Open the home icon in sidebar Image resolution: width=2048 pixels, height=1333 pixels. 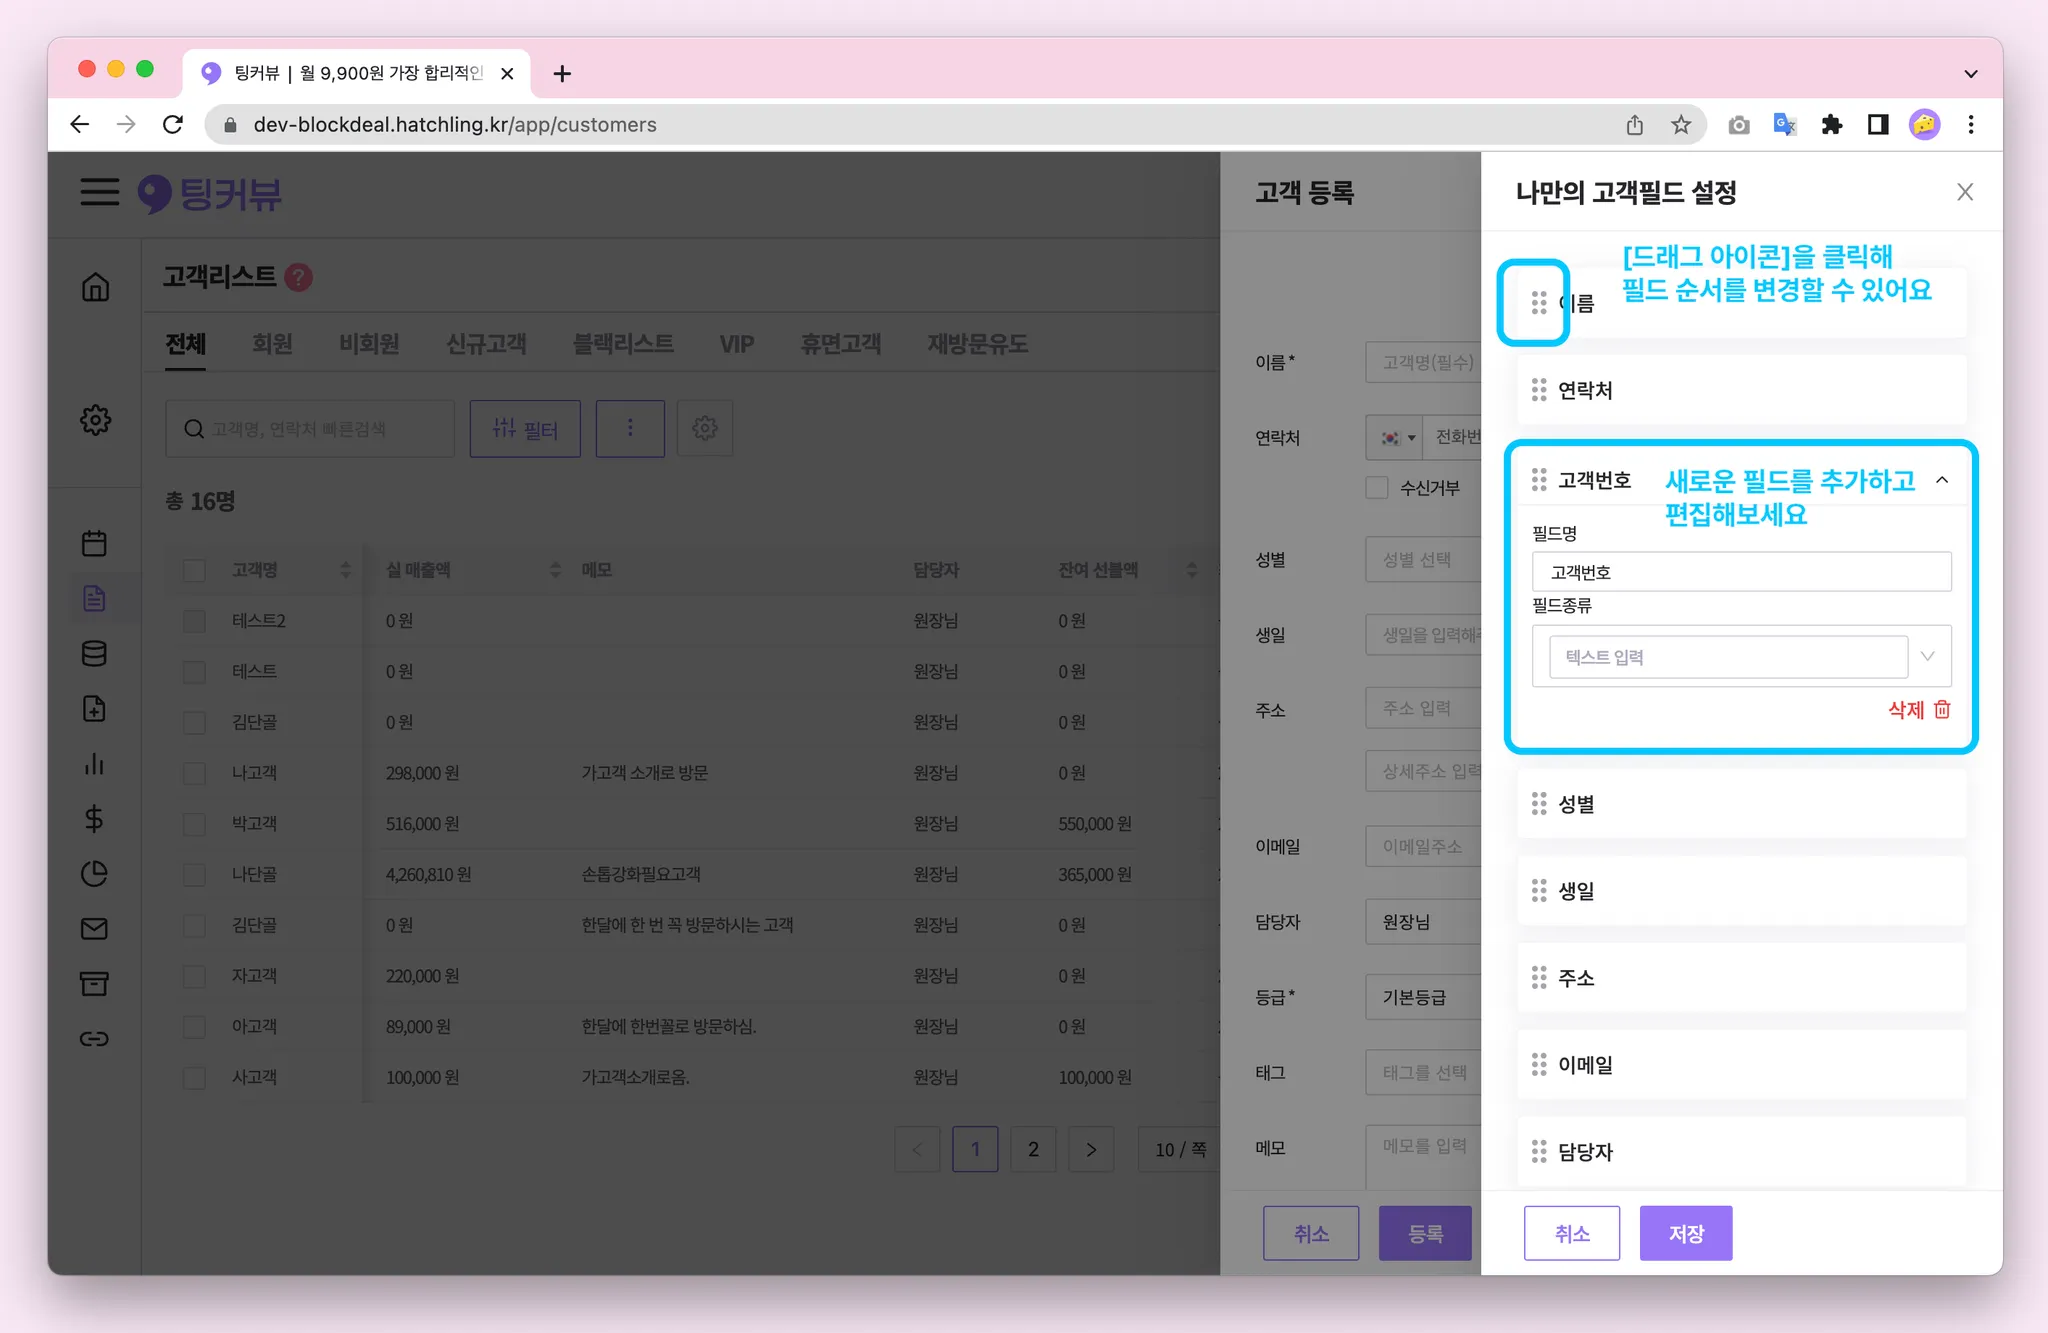coord(95,287)
